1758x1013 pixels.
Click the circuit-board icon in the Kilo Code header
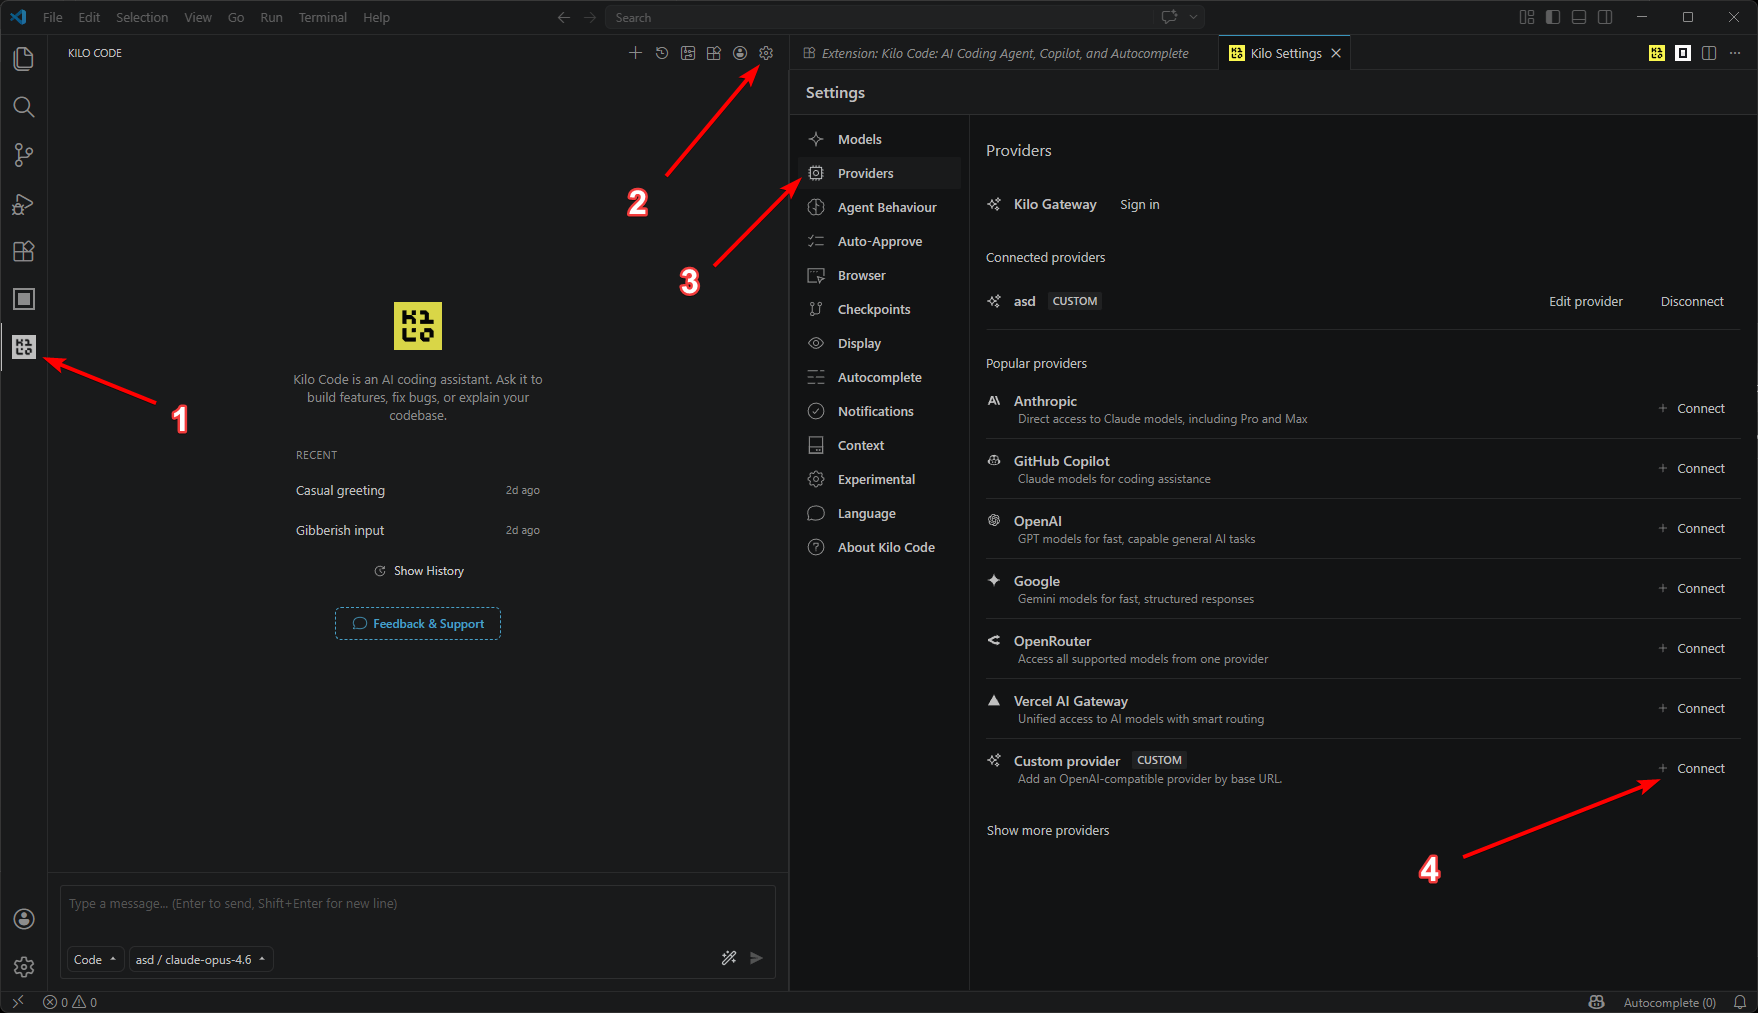click(688, 53)
